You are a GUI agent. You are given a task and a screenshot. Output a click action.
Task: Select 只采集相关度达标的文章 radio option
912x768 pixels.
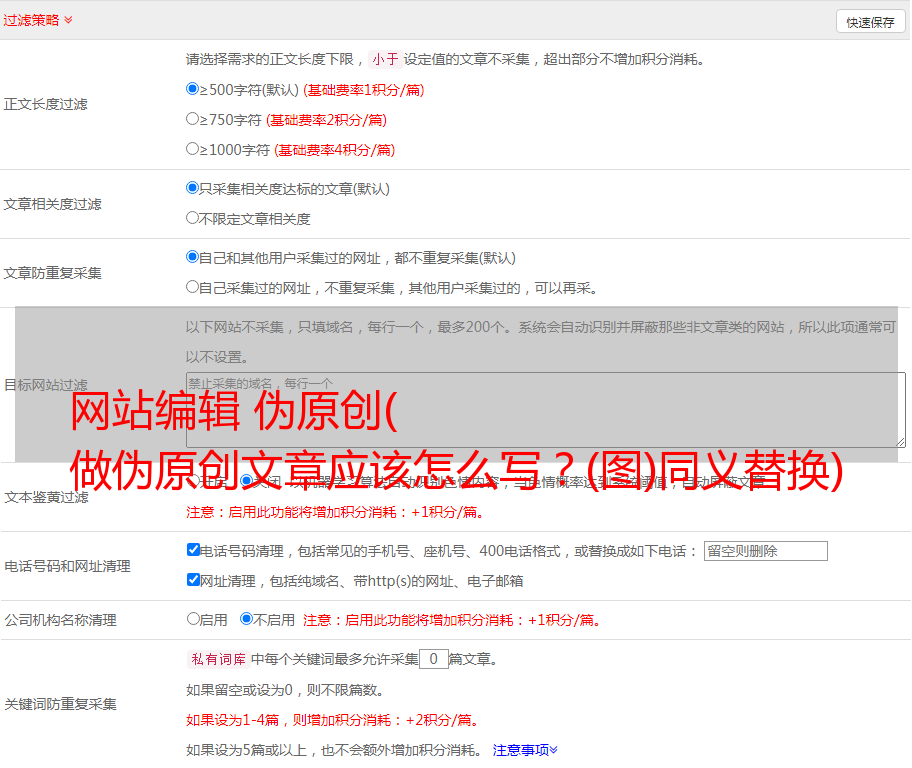point(193,188)
